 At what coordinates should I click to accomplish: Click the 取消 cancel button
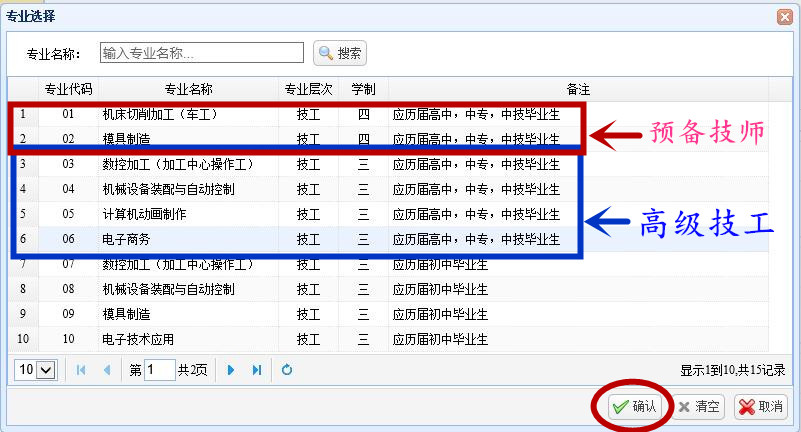(761, 407)
